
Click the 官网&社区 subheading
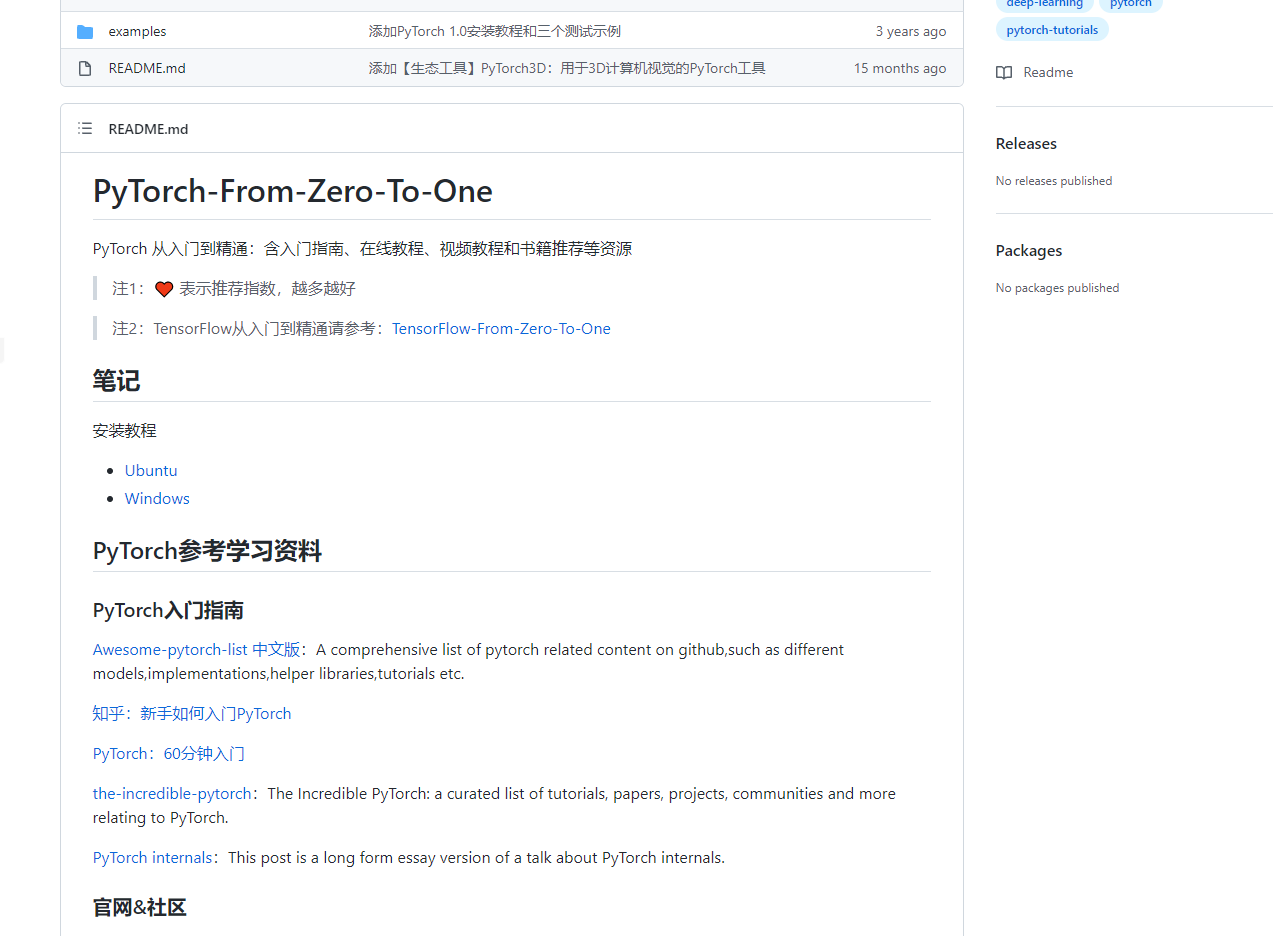(140, 908)
